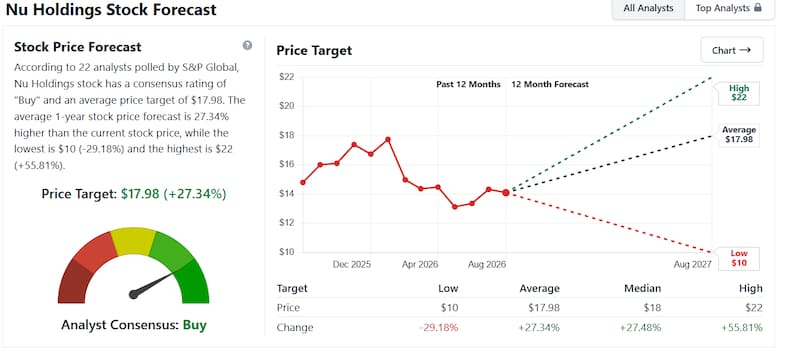
Task: Click the Low $10 target label
Action: click(x=739, y=258)
